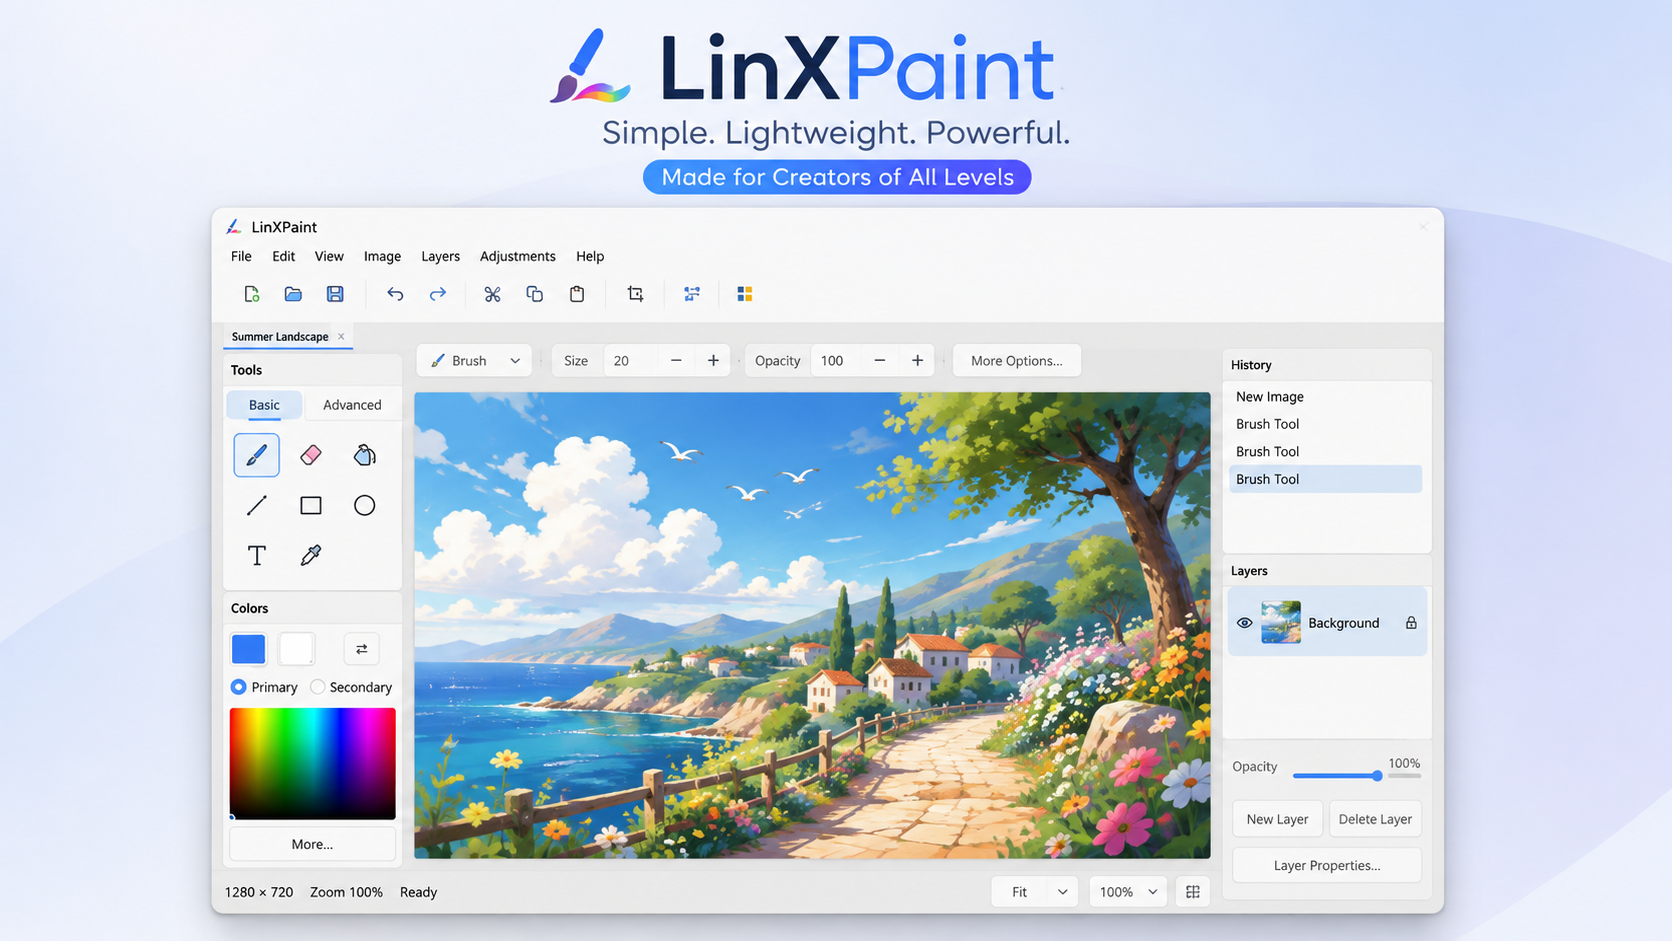Image resolution: width=1672 pixels, height=941 pixels.
Task: Open the Image menu
Action: (382, 256)
